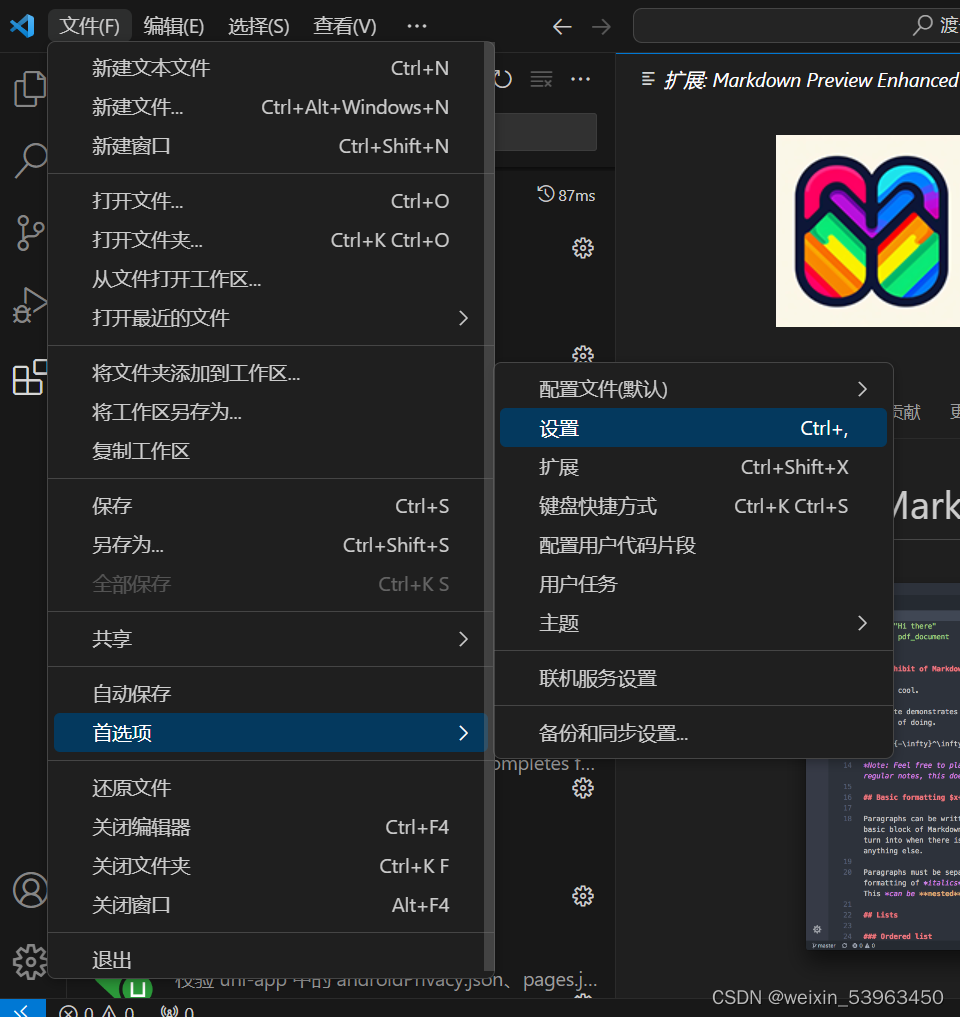Click the back navigation arrow
Viewport: 960px width, 1017px height.
pos(562,27)
